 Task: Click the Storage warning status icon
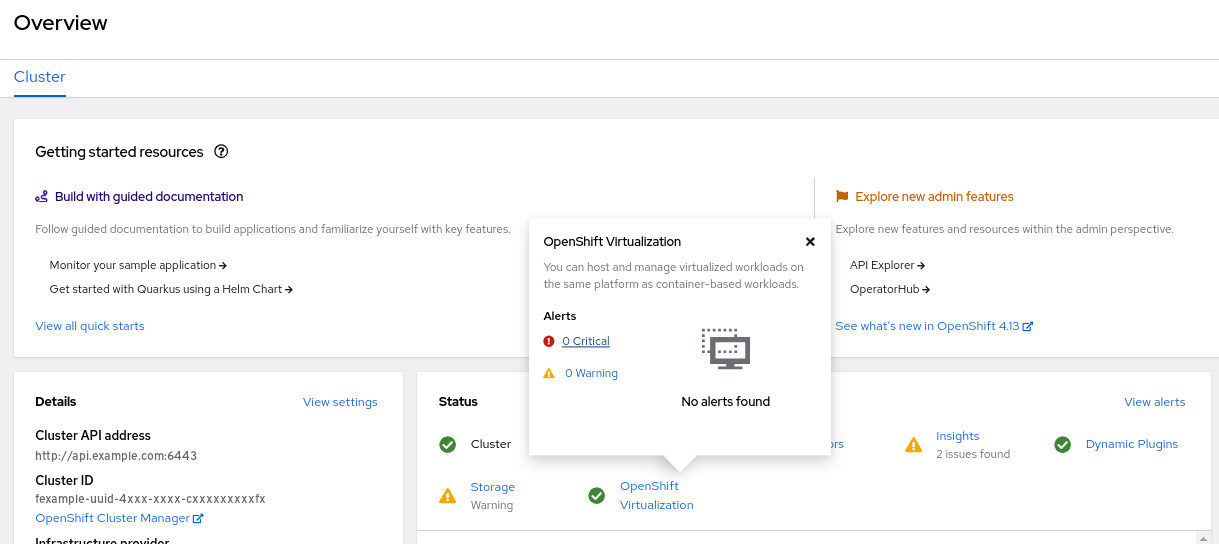(448, 495)
